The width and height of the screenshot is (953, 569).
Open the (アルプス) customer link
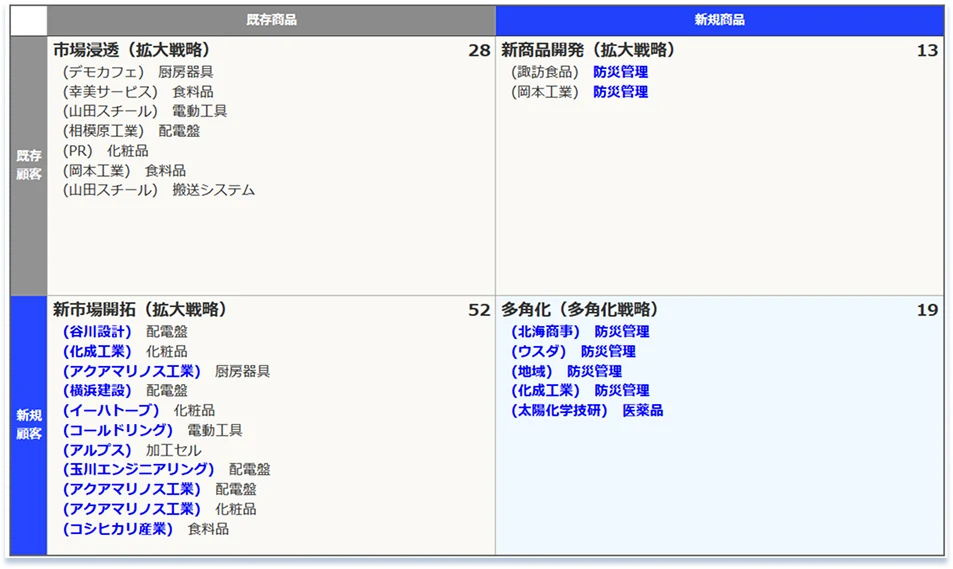pos(97,450)
